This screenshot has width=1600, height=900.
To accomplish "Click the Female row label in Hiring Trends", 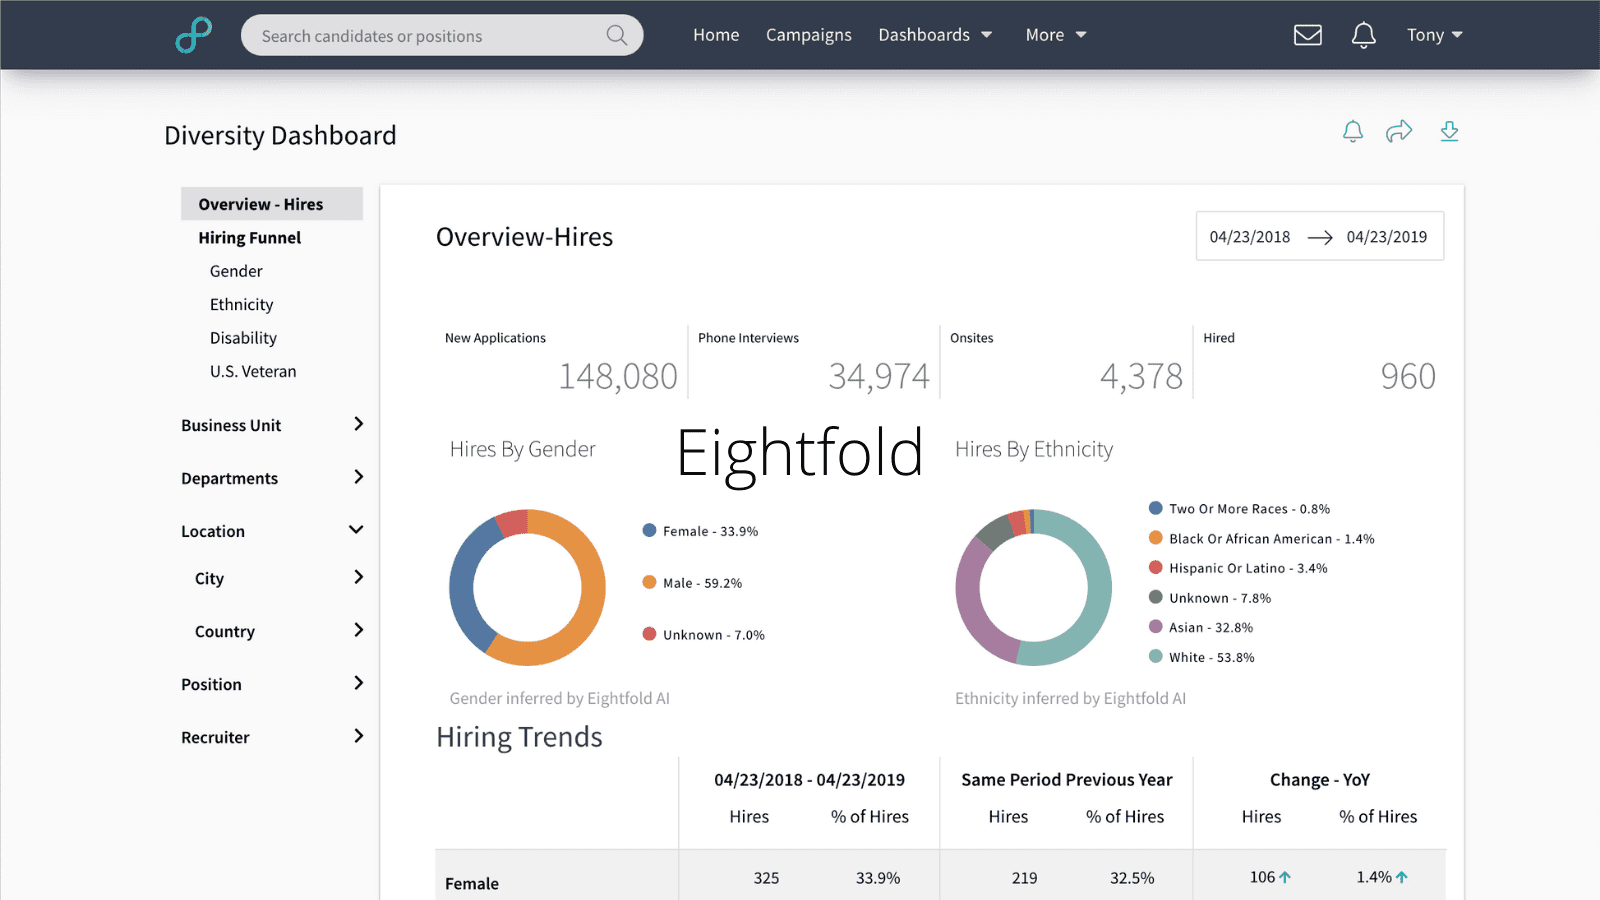I will click(472, 884).
